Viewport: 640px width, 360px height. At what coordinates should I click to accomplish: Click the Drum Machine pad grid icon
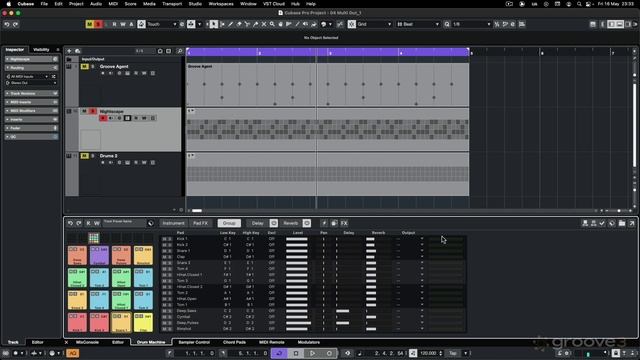[x=93, y=238]
